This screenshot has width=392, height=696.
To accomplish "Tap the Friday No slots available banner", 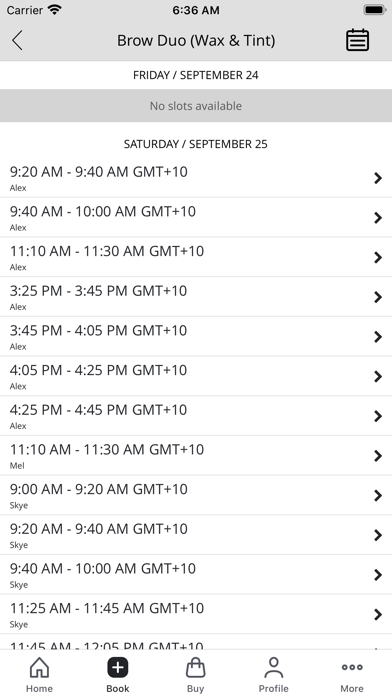I will tap(196, 106).
